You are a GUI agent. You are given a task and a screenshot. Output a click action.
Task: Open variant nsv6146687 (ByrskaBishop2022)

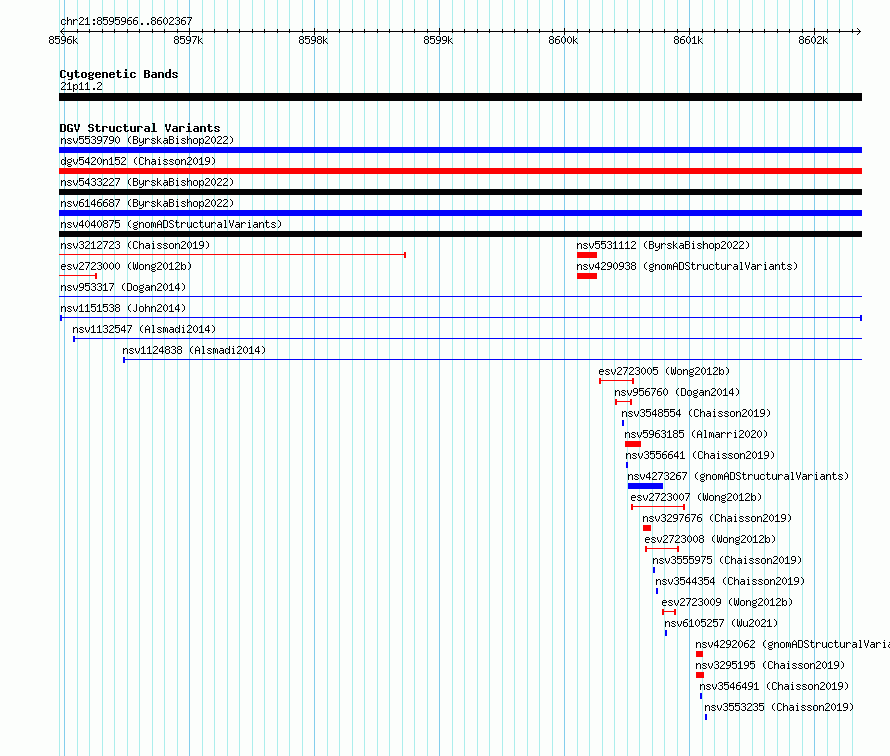(147, 203)
